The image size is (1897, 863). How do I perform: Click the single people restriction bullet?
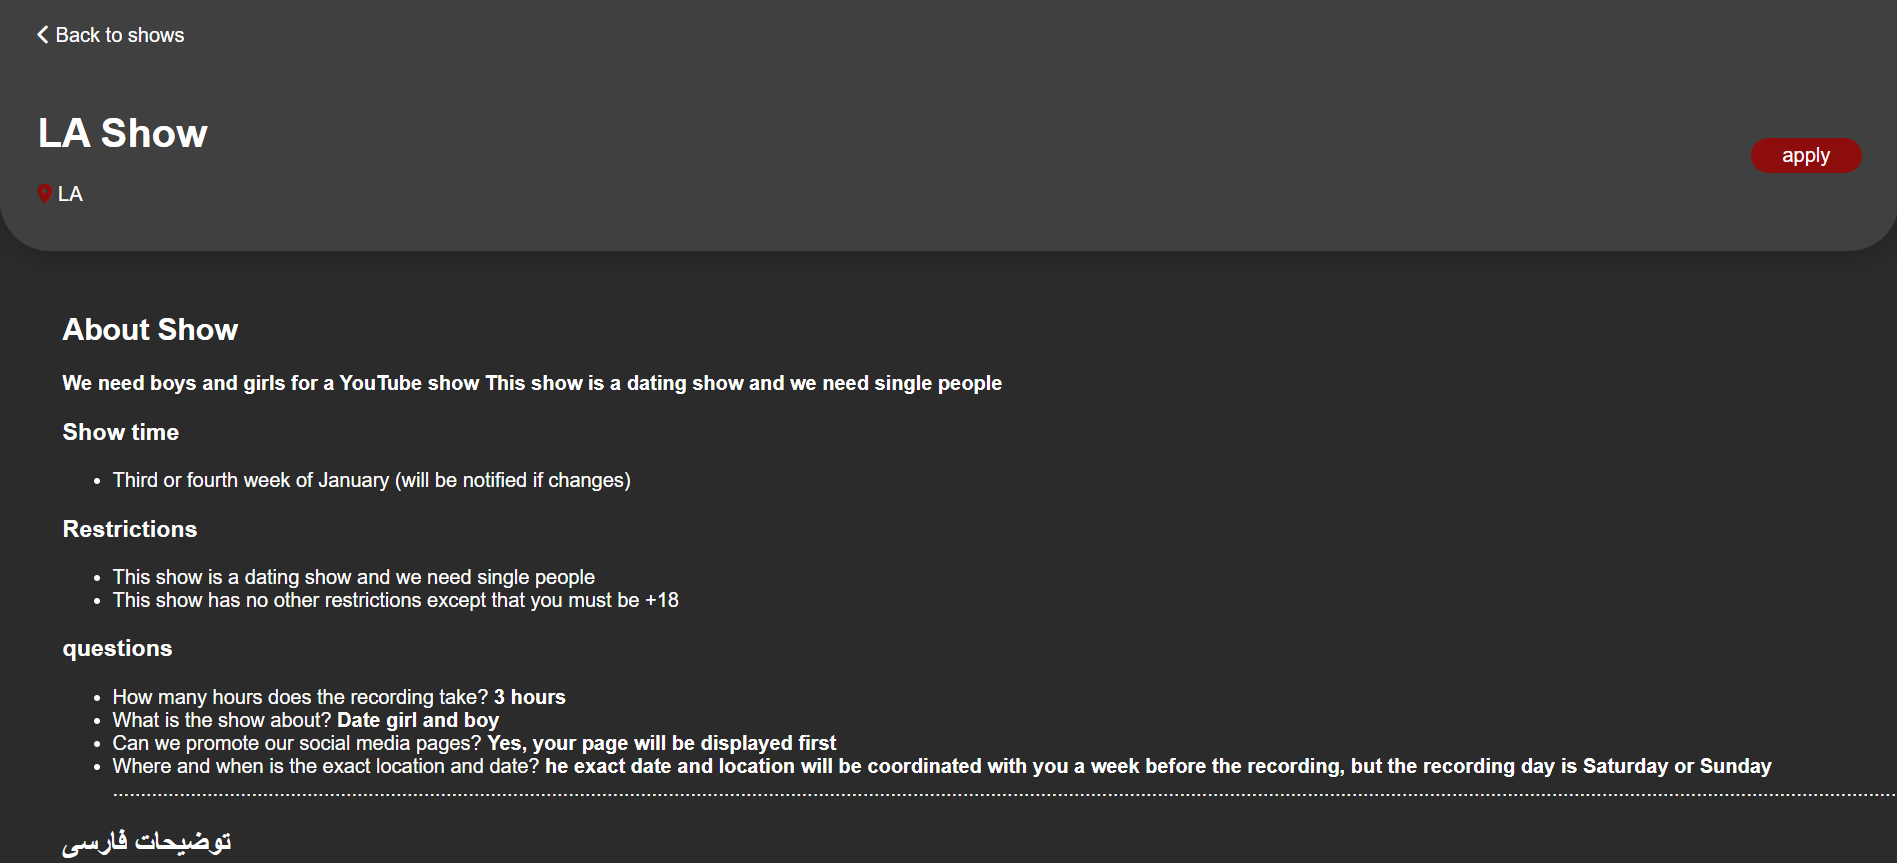tap(353, 577)
